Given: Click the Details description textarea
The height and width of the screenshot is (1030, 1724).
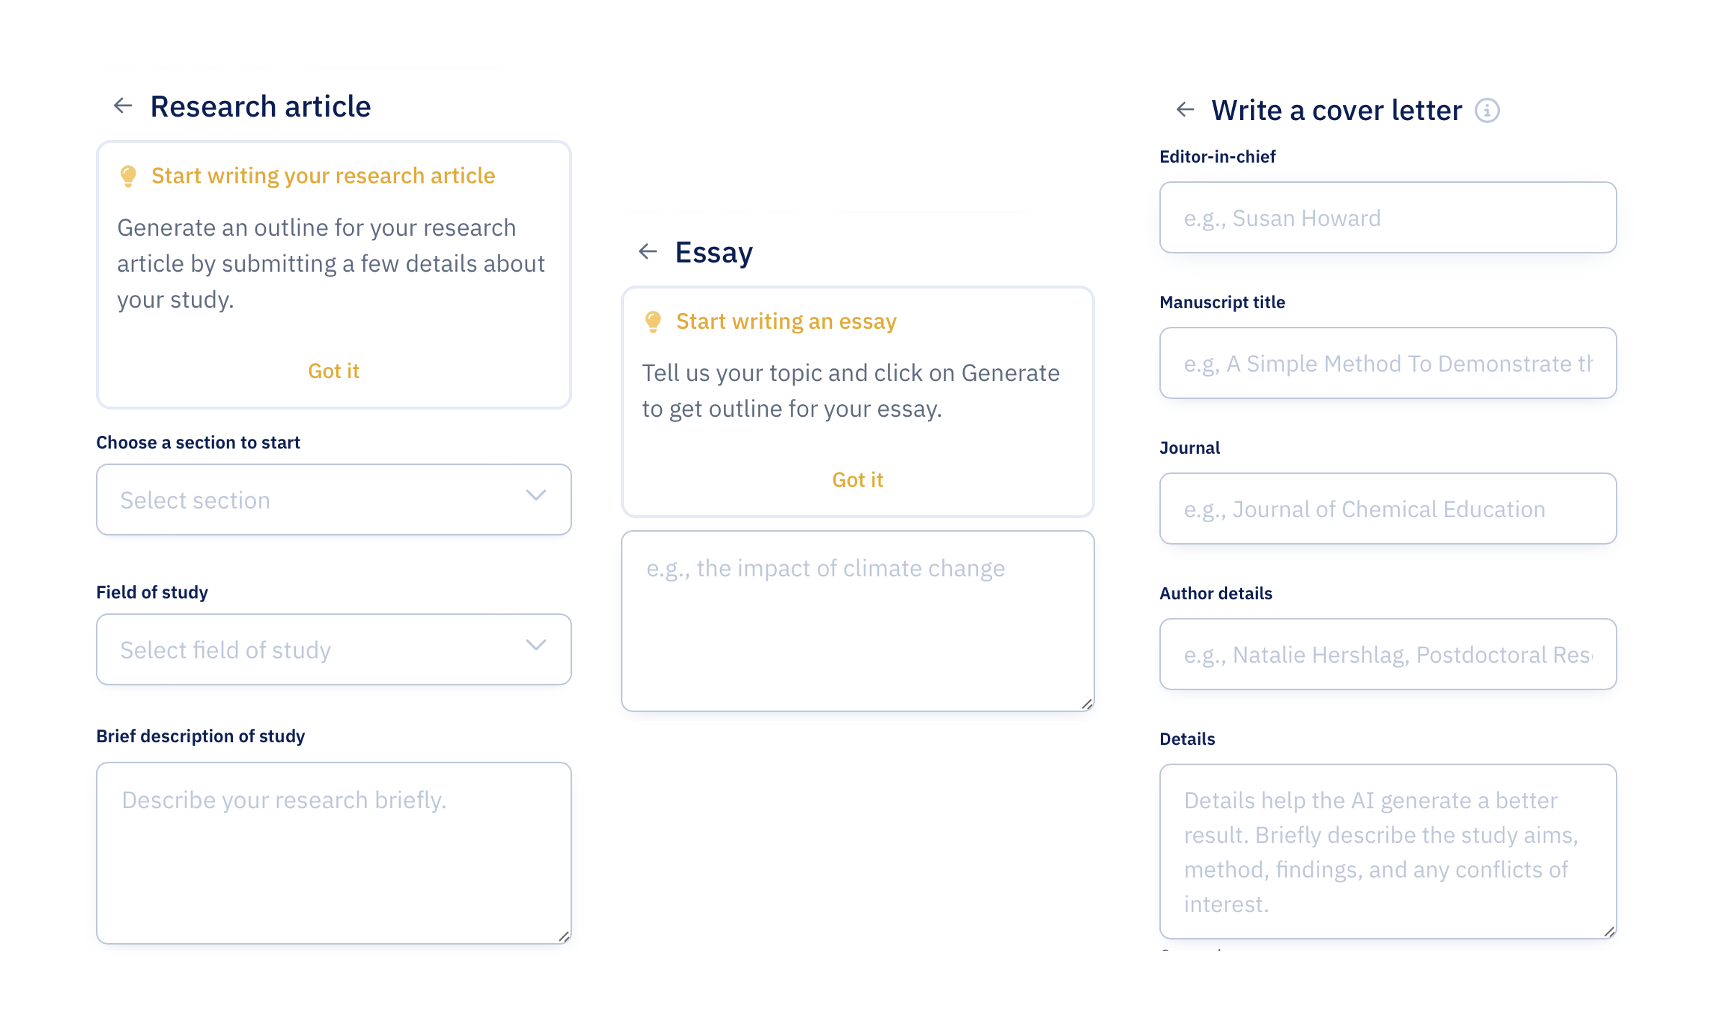Looking at the screenshot, I should pos(1387,850).
